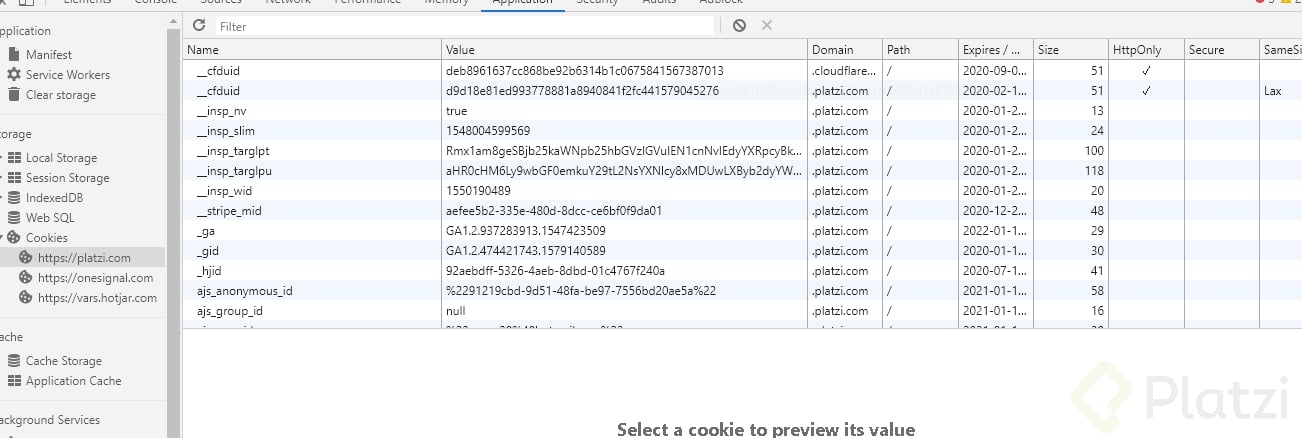Image resolution: width=1302 pixels, height=438 pixels.
Task: Click HttpOnly checkmark of the Lax __cfduid row
Action: tap(1146, 91)
